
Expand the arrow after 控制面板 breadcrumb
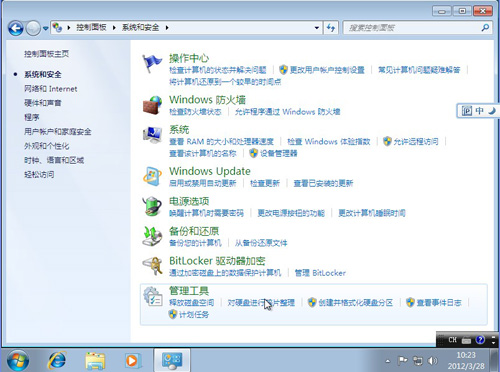[114, 28]
